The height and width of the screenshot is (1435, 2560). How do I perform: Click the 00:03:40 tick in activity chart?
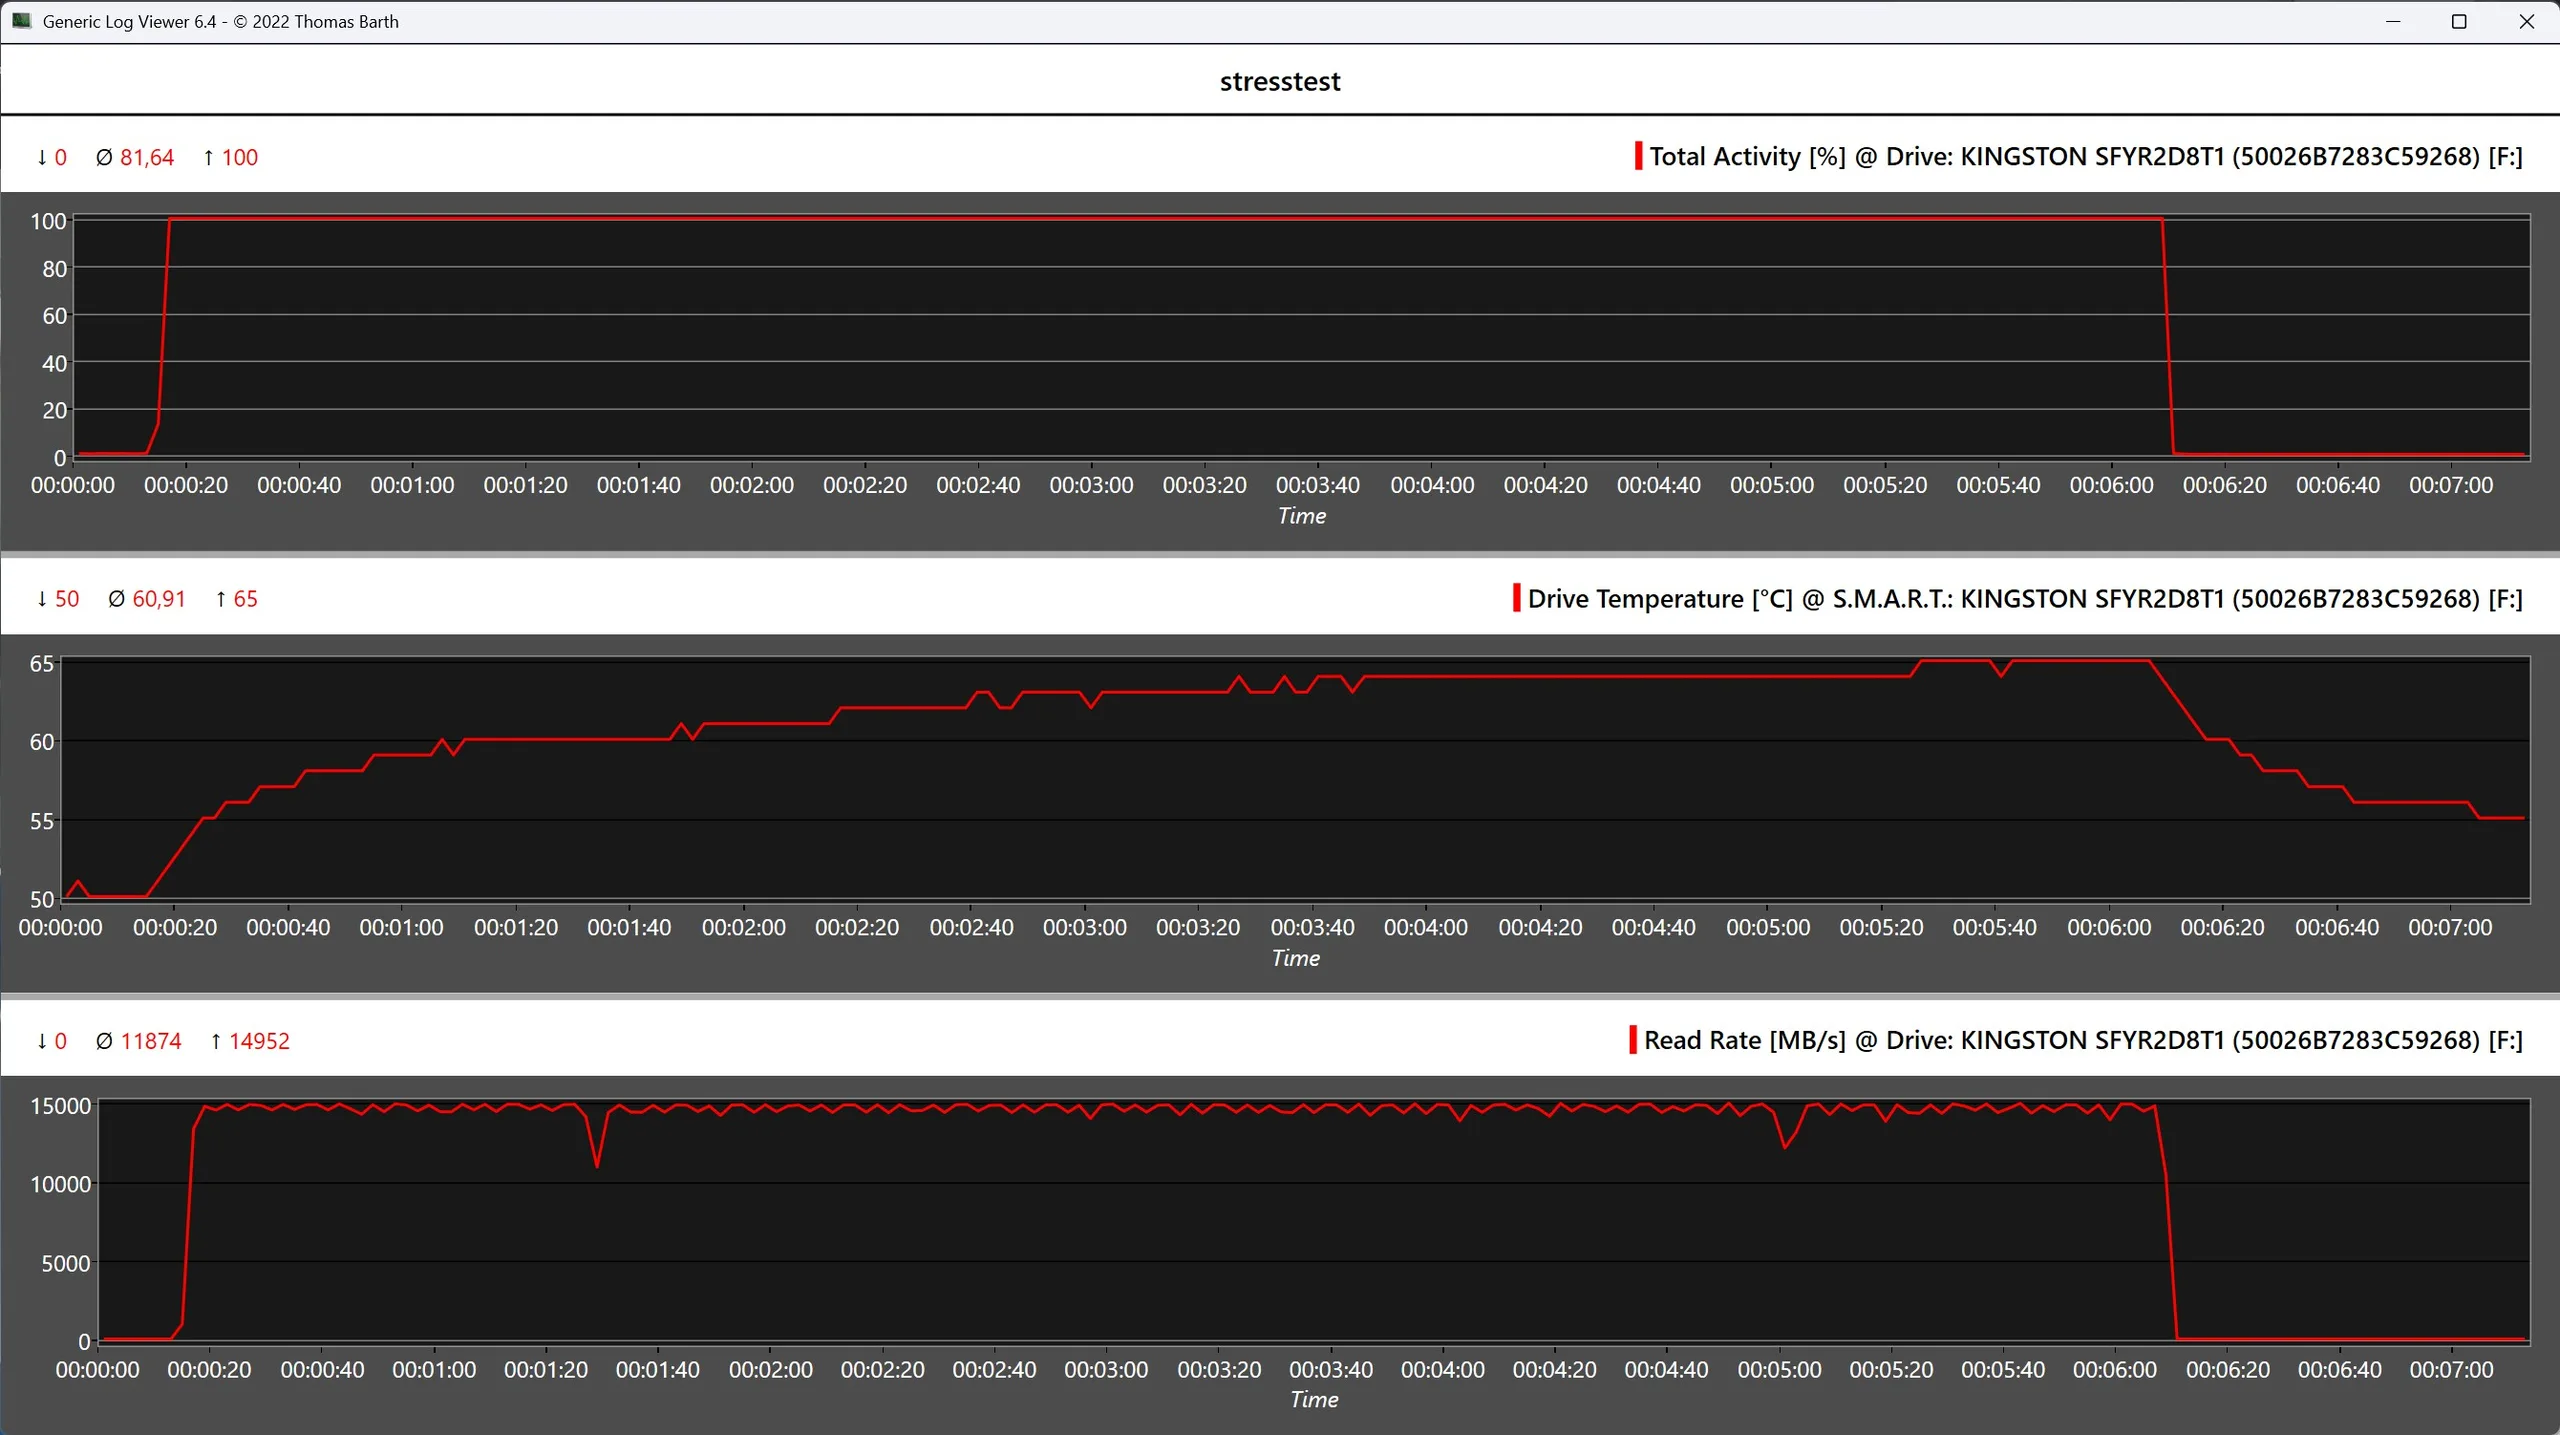[1317, 485]
